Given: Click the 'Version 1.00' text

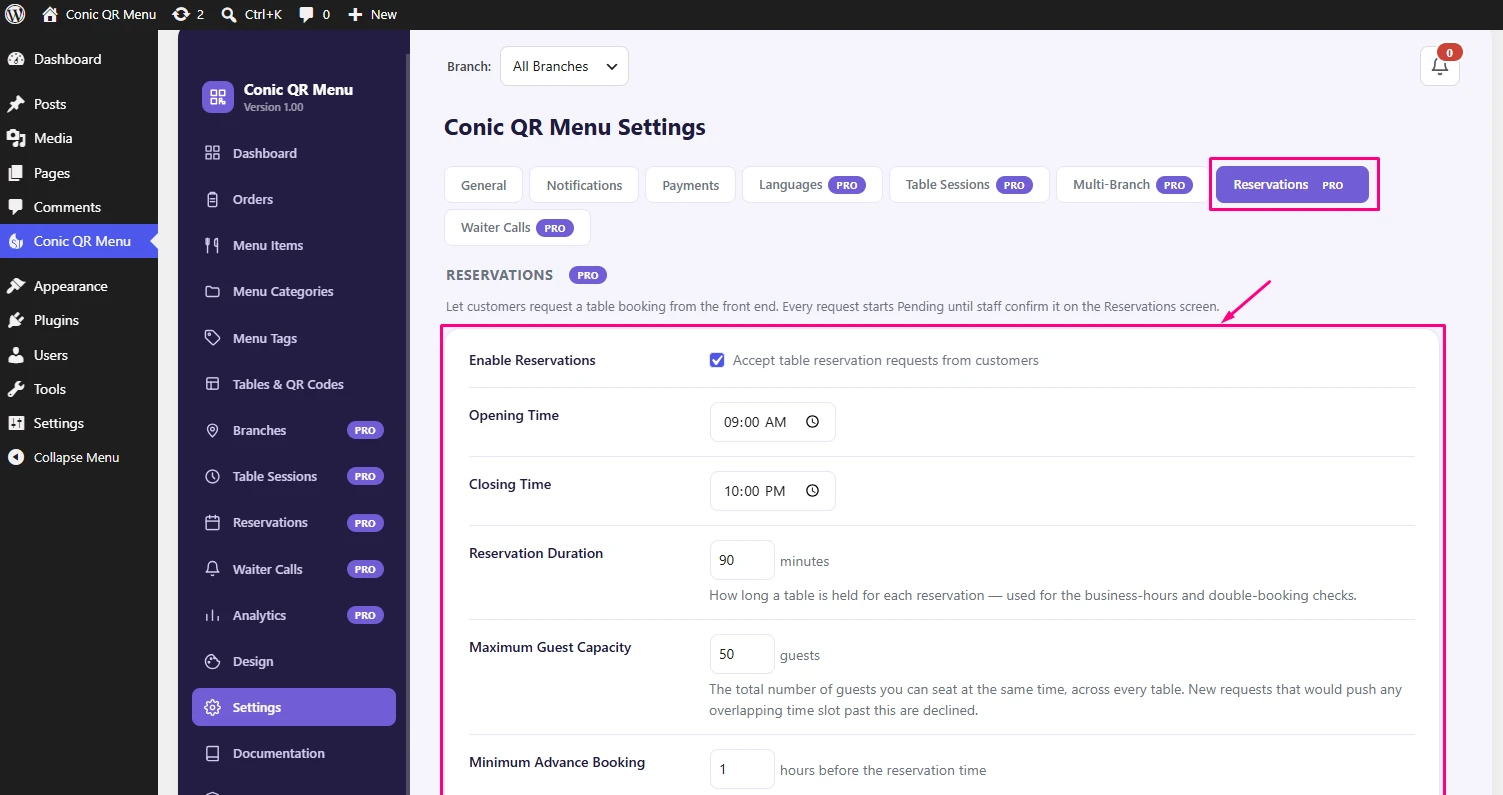Looking at the screenshot, I should point(273,107).
